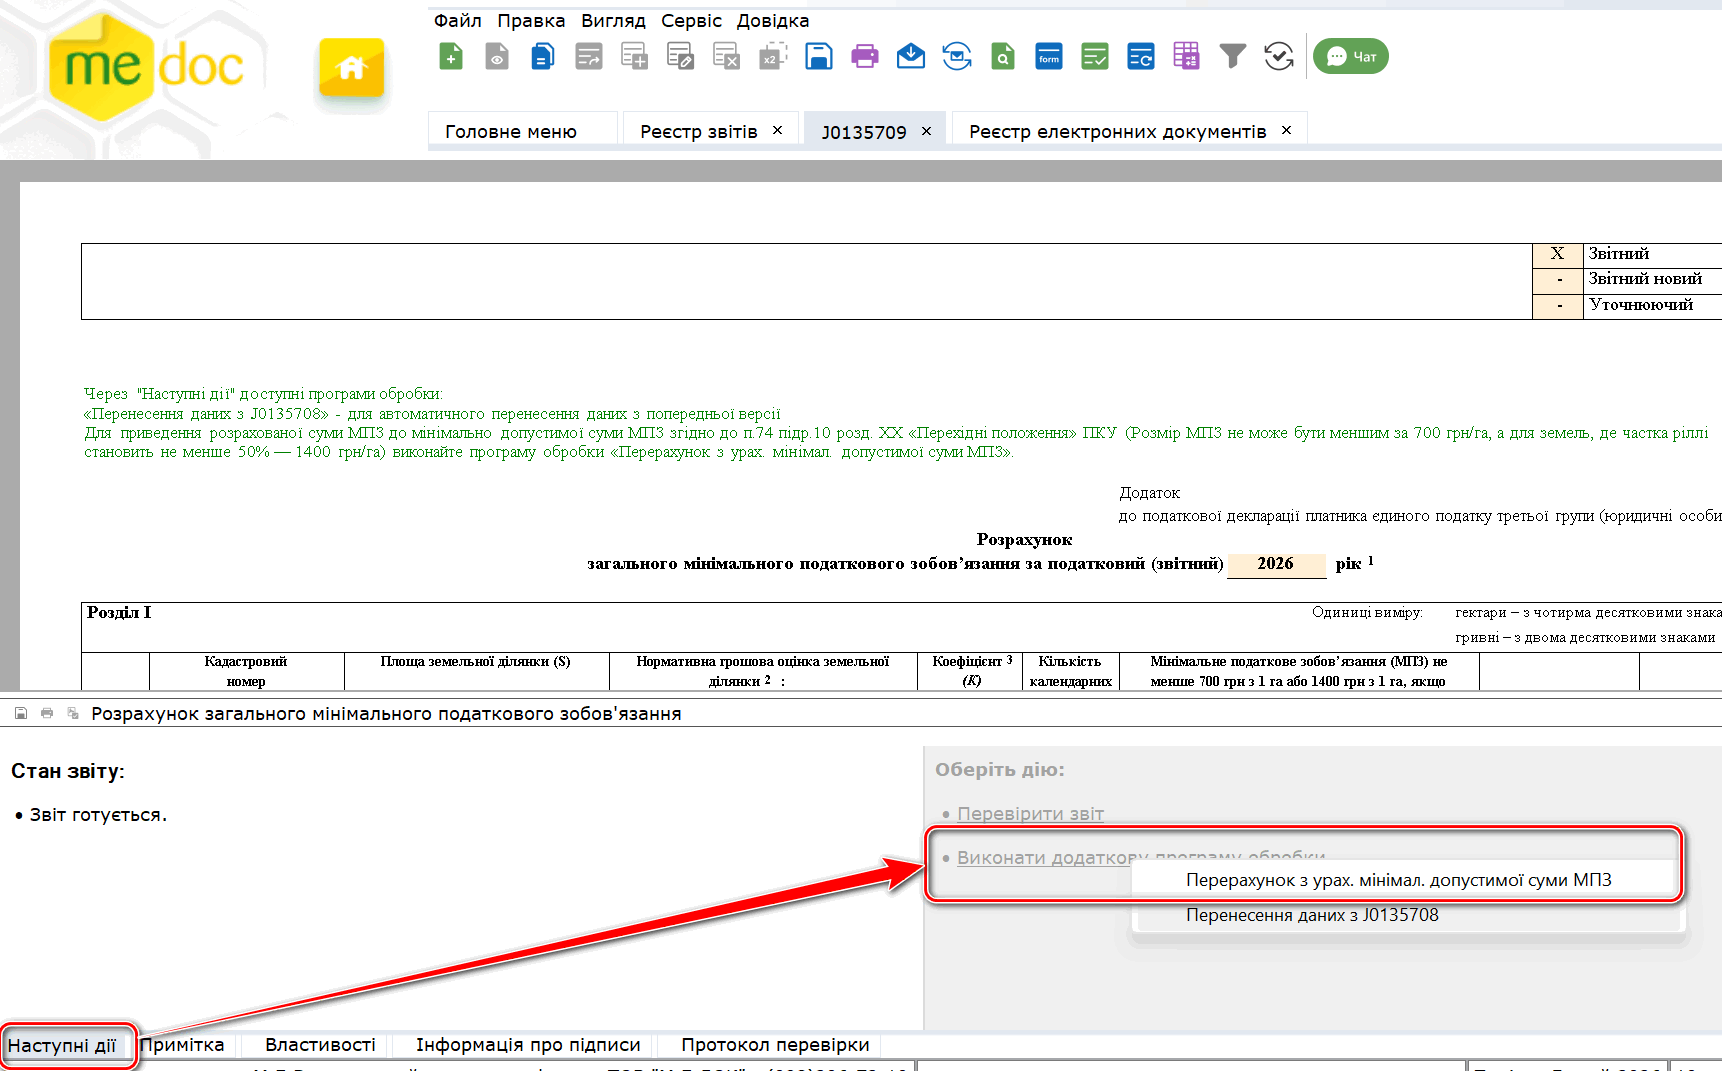
Task: Choose Перенесення даних з J0135708 option
Action: pos(1312,915)
